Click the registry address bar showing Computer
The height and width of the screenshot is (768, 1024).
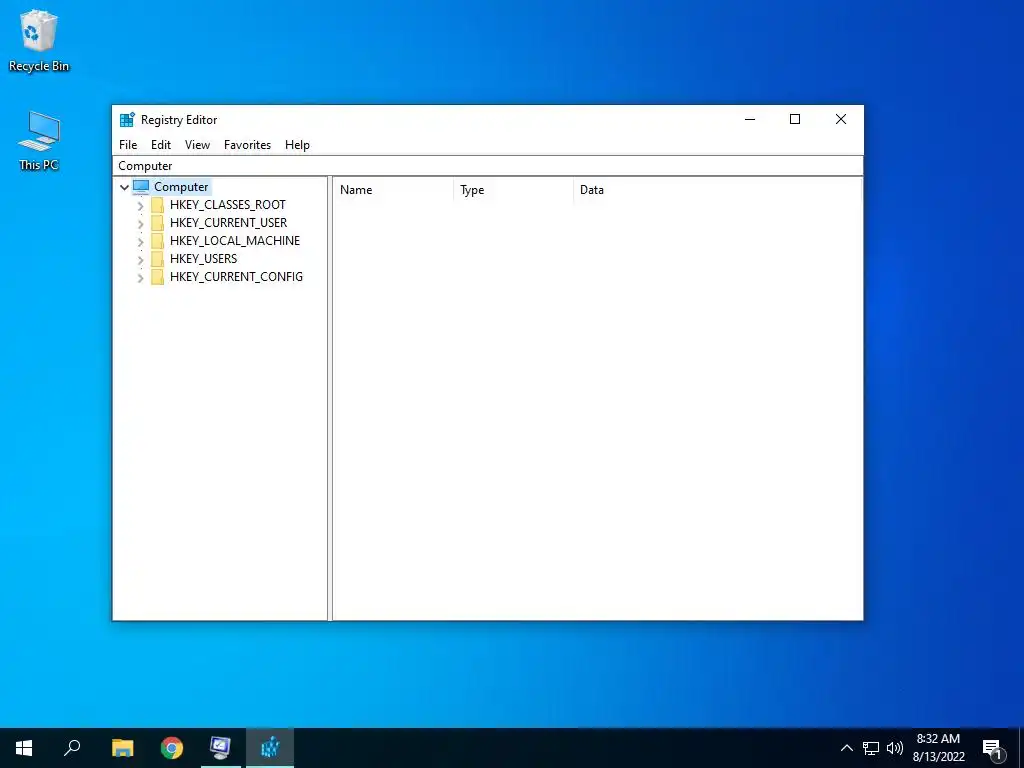tap(488, 166)
